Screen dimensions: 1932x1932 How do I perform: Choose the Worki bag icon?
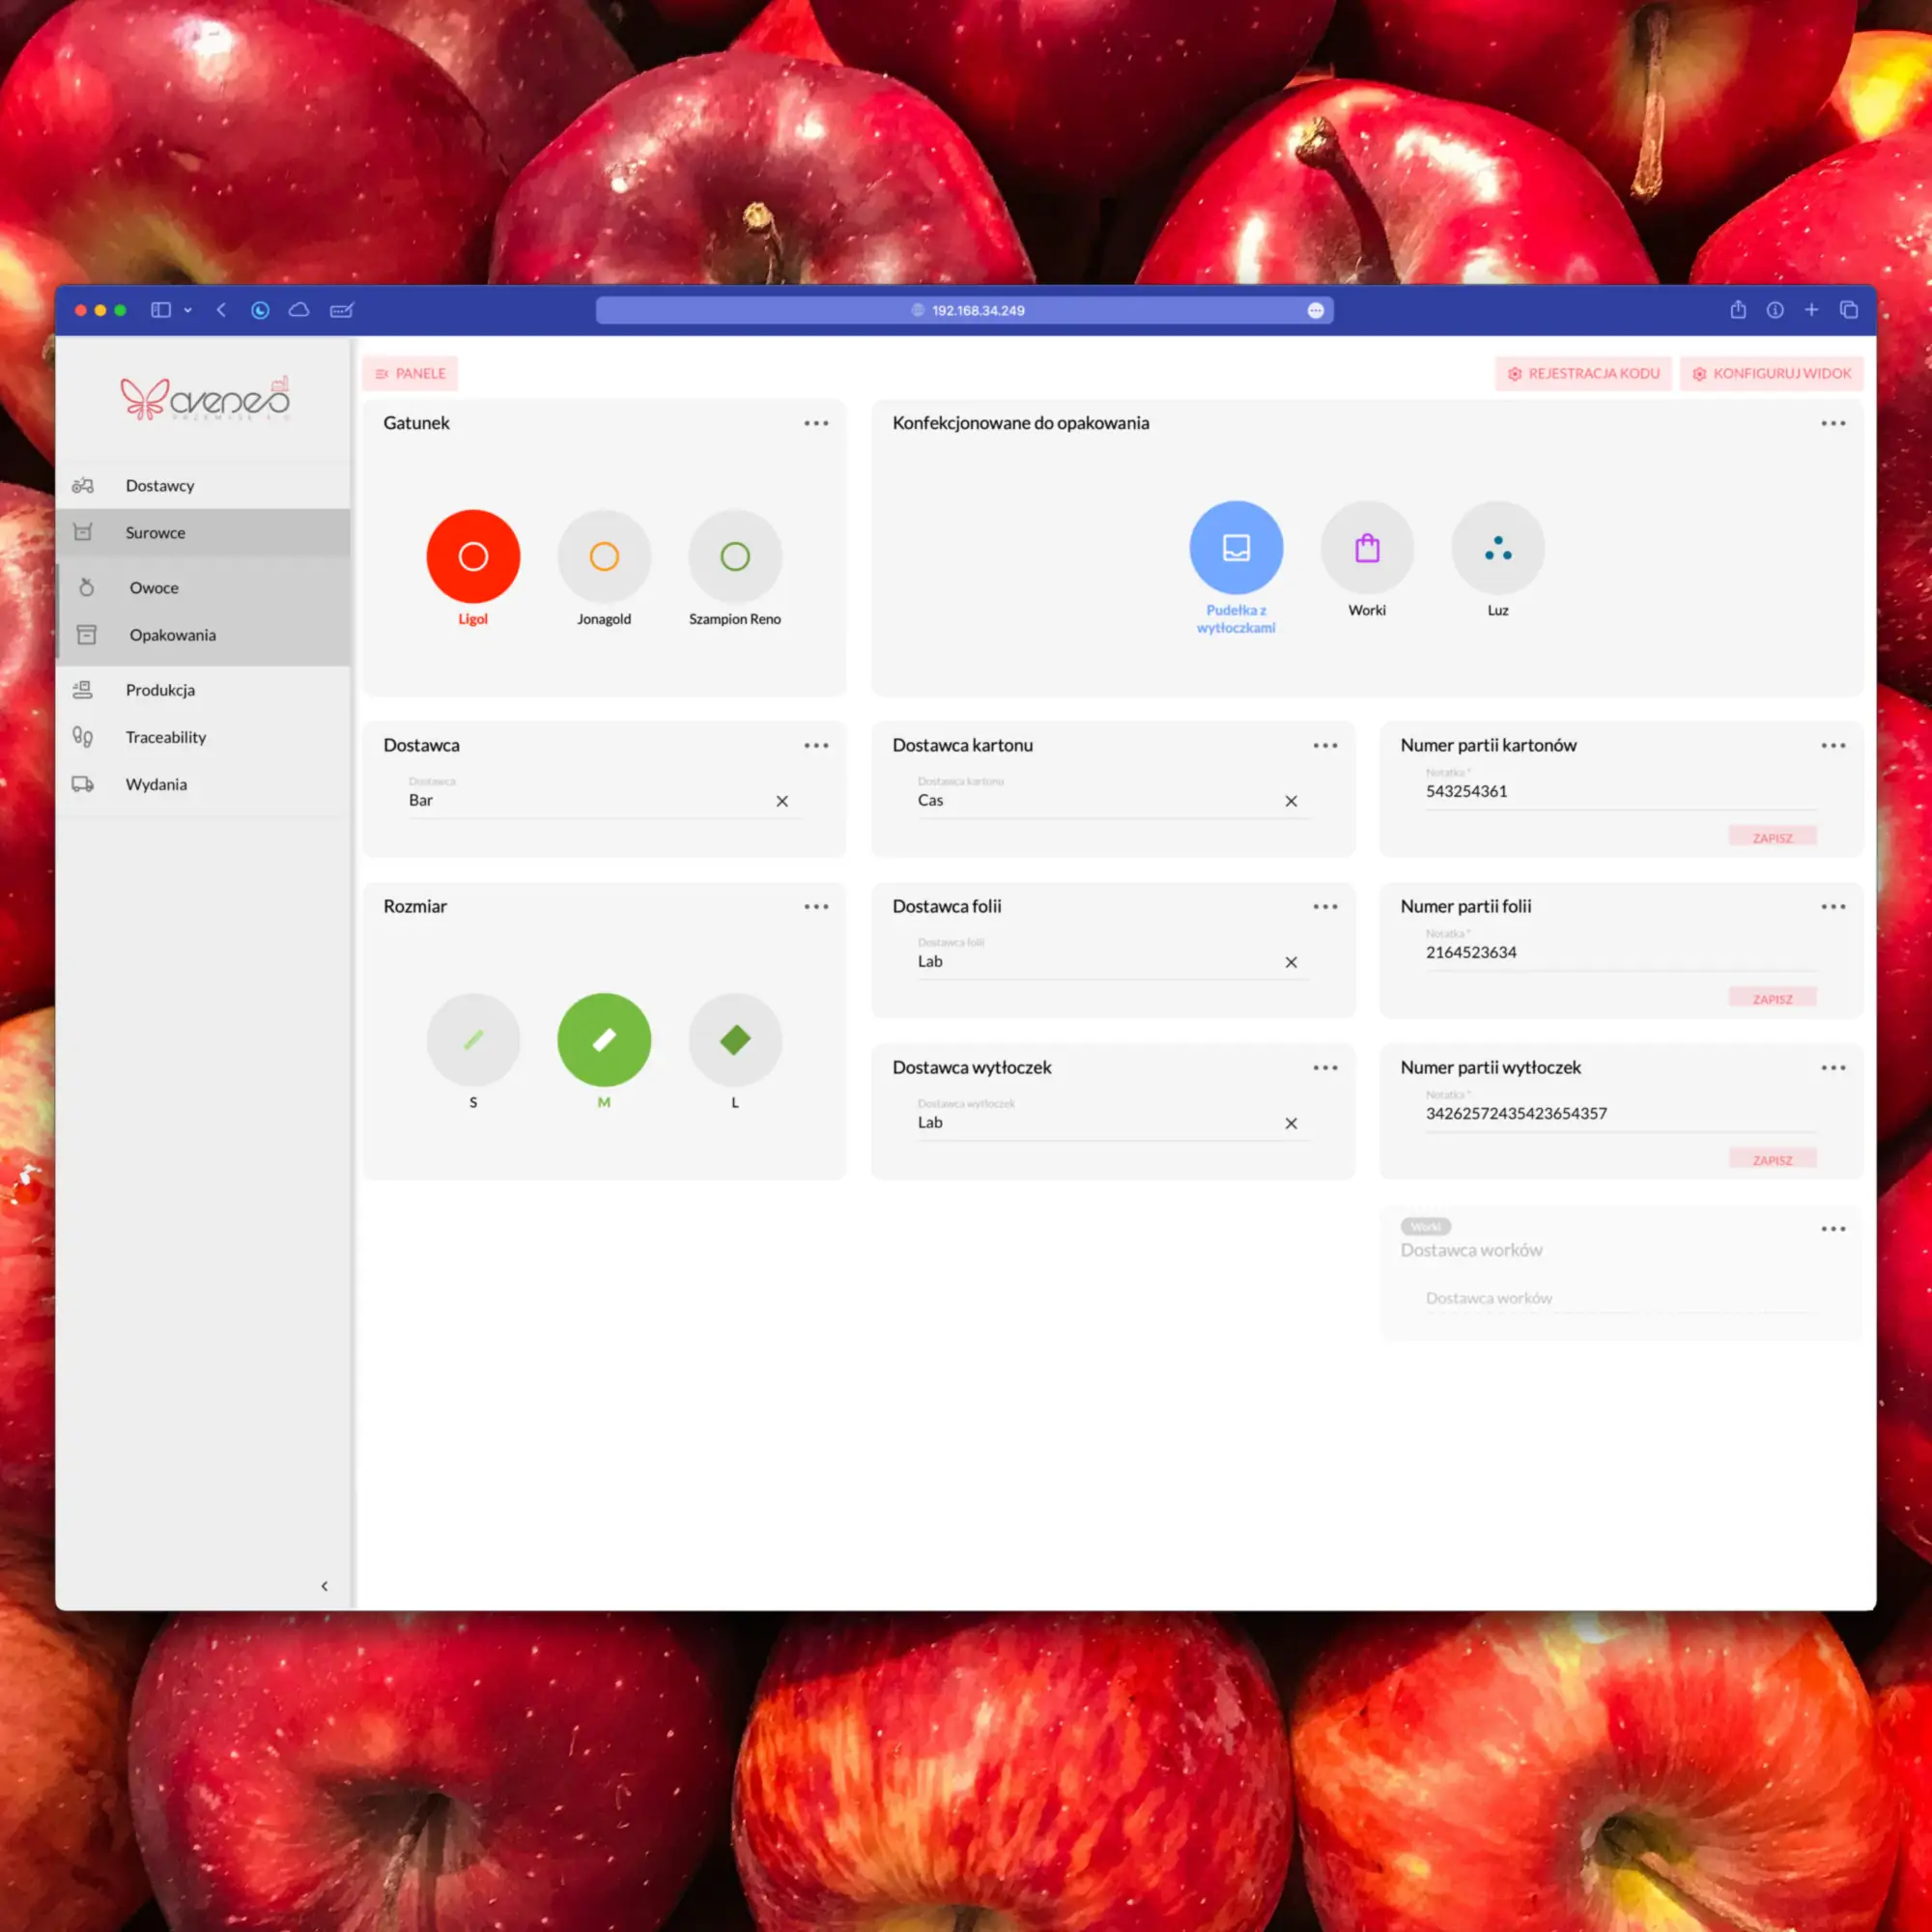click(x=1367, y=548)
